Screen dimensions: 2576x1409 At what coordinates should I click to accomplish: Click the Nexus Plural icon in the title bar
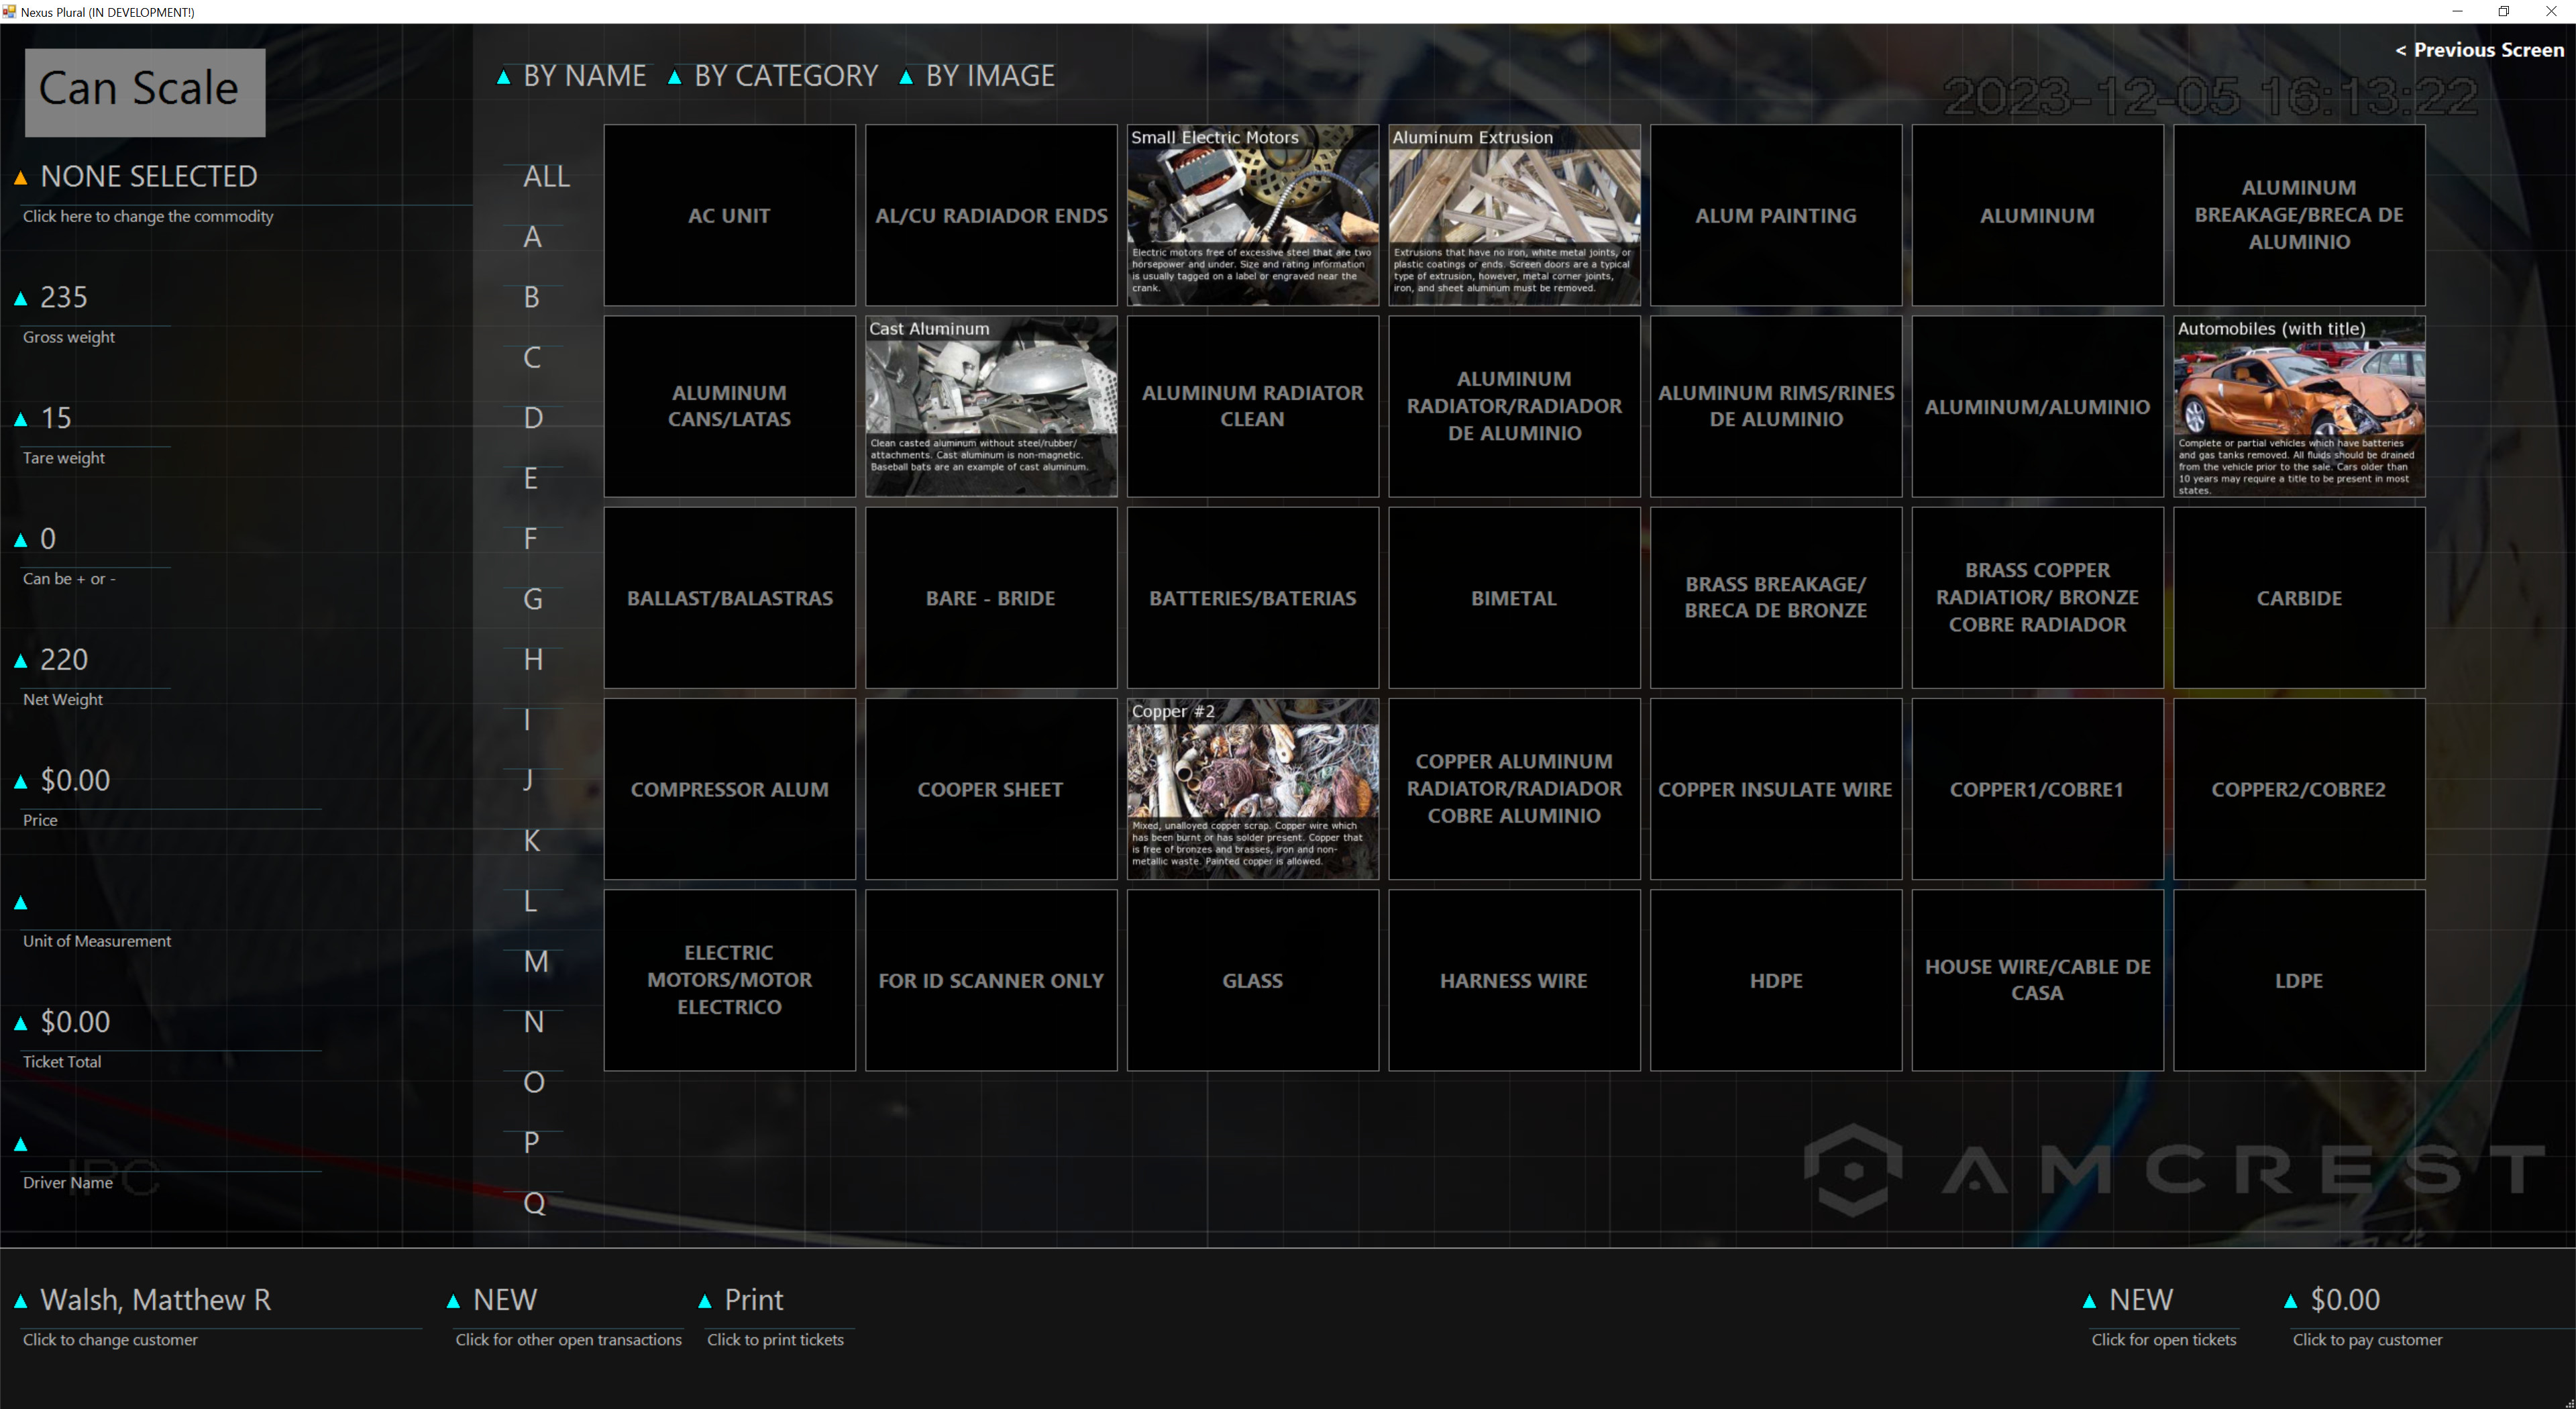click(x=10, y=12)
